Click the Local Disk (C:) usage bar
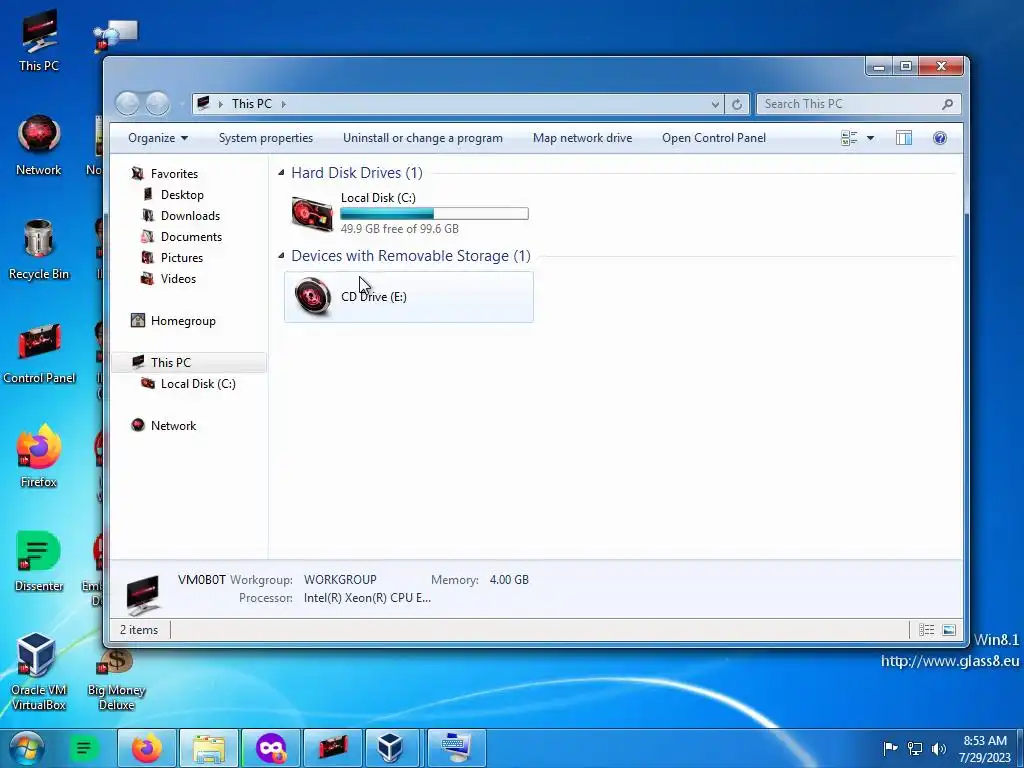Viewport: 1024px width, 768px height. [434, 214]
